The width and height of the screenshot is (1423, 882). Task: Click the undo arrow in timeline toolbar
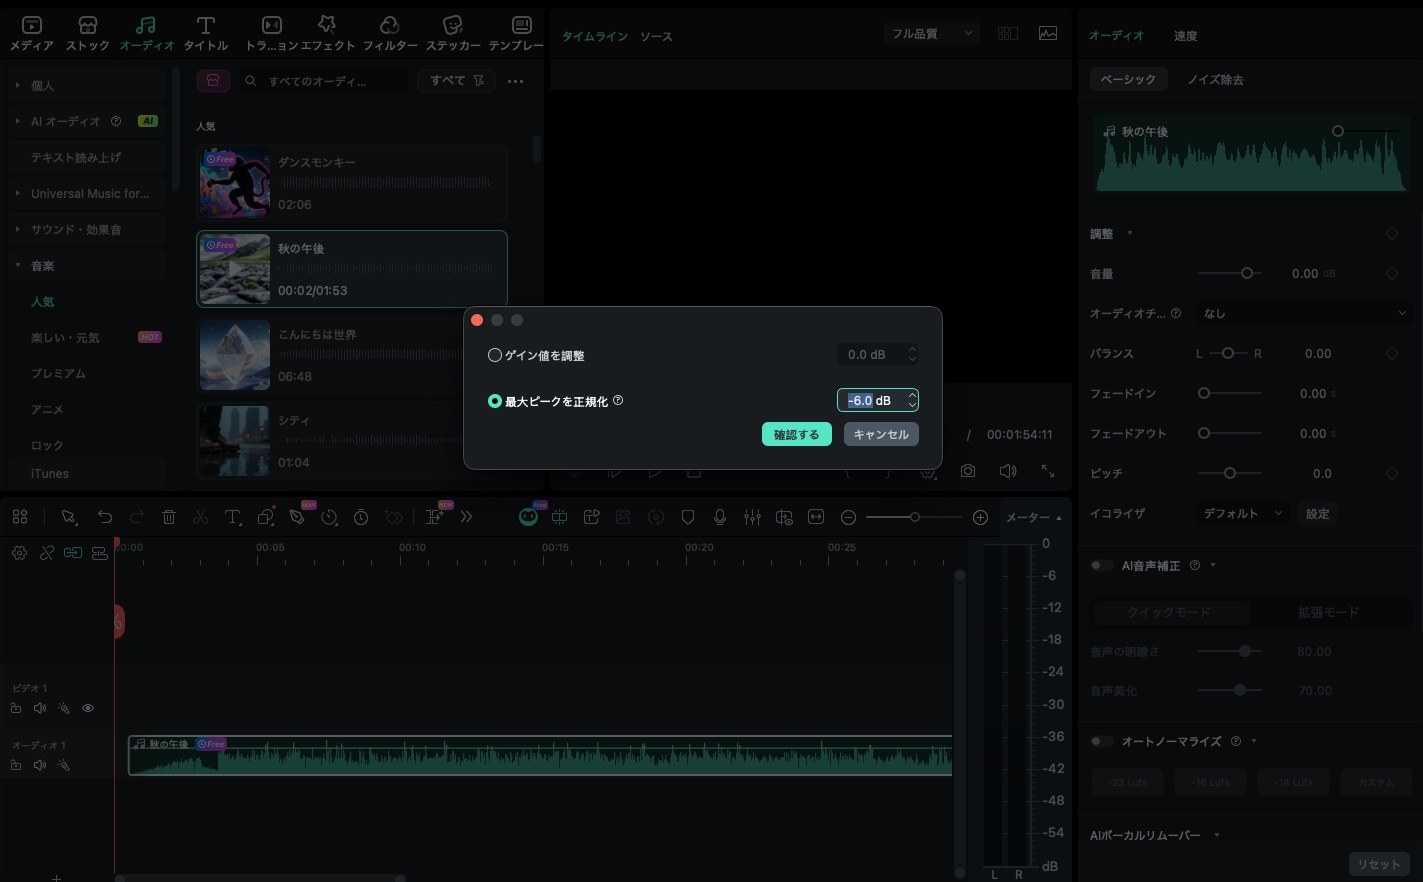[x=105, y=517]
